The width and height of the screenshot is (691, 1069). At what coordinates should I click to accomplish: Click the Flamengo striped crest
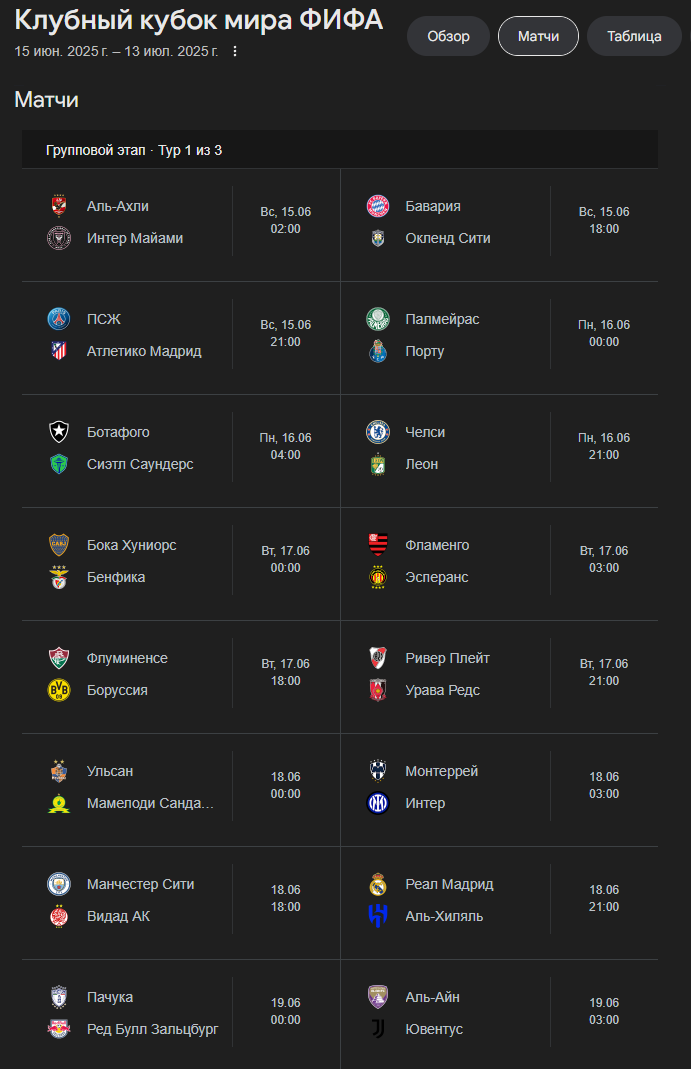click(x=378, y=545)
